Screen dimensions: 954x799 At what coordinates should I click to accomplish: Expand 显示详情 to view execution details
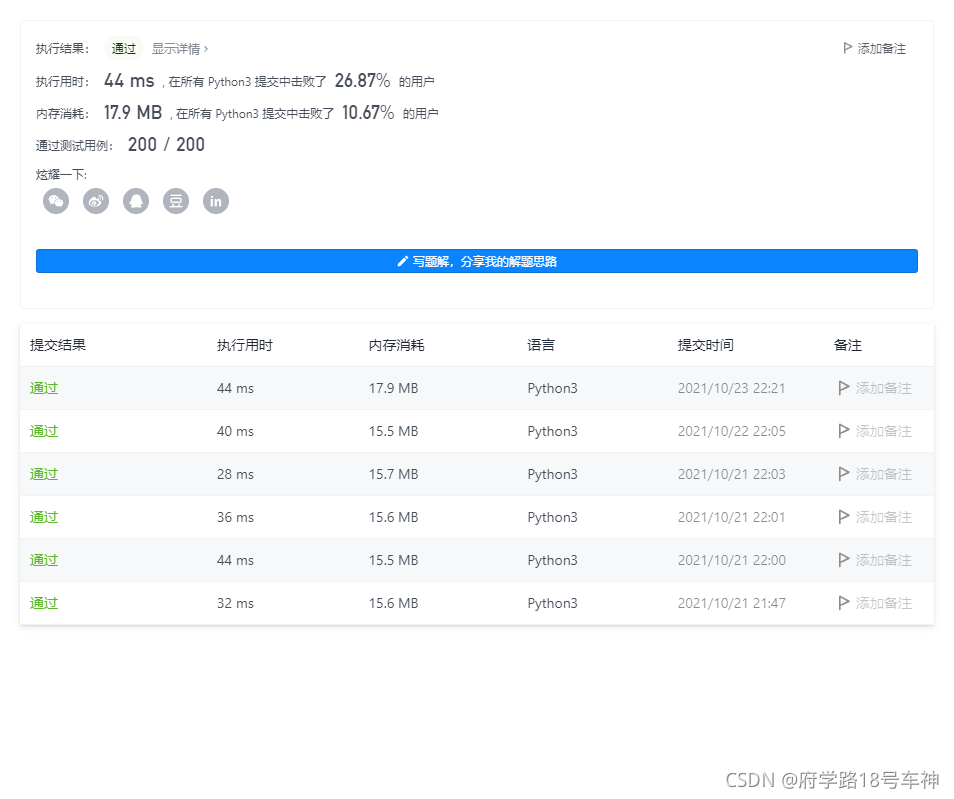(178, 48)
